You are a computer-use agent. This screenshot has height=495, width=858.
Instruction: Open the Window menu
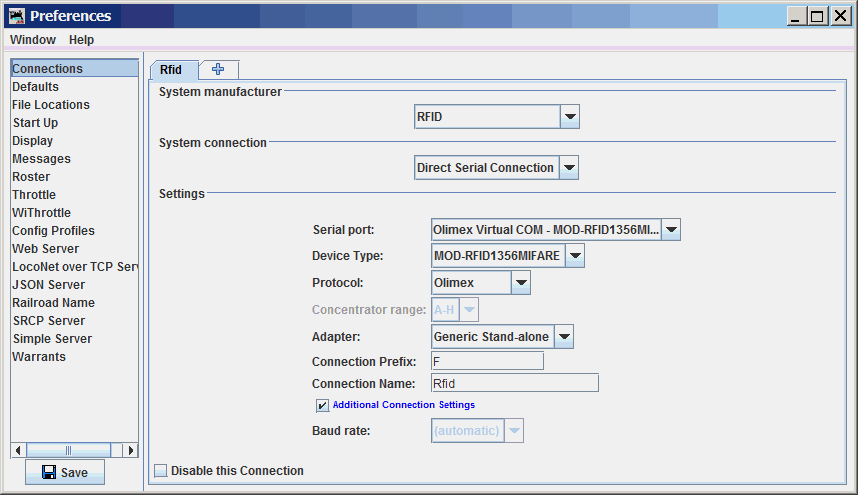point(33,40)
